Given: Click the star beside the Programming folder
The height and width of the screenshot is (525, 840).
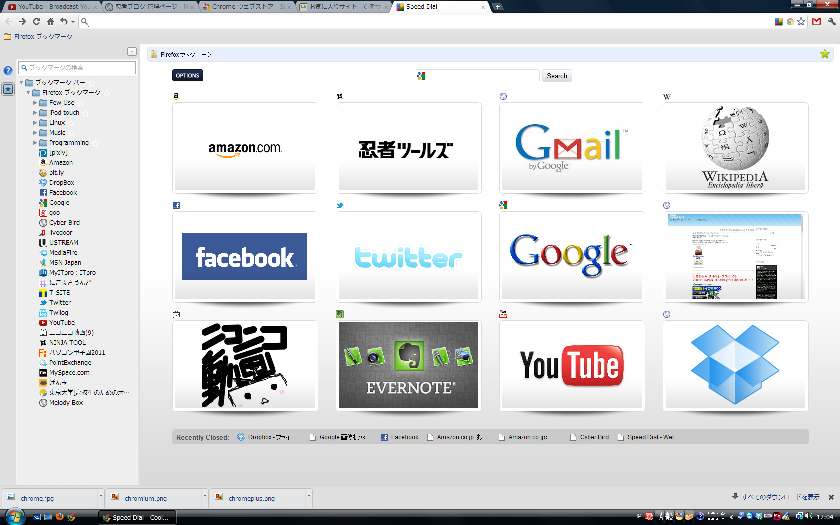Looking at the screenshot, I should [95, 143].
